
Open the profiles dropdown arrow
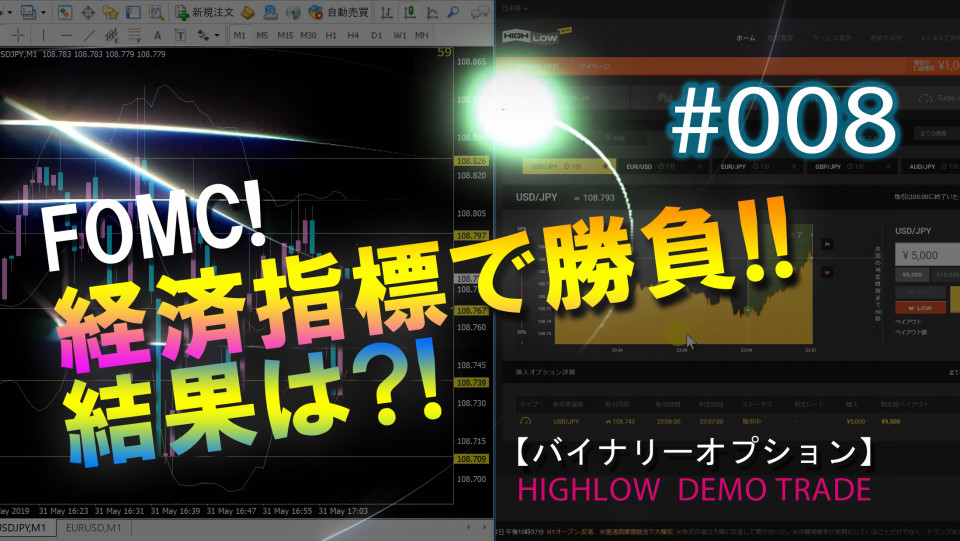[43, 12]
